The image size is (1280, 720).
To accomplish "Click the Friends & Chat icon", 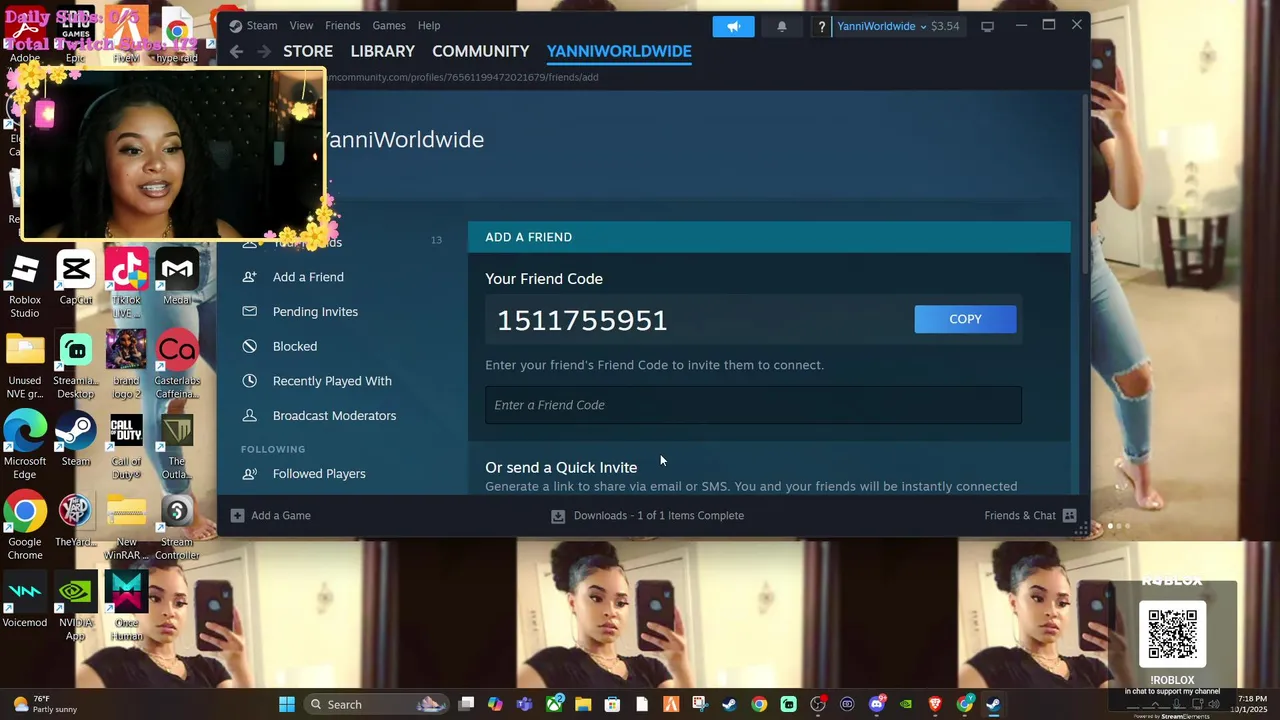I will pos(1069,515).
